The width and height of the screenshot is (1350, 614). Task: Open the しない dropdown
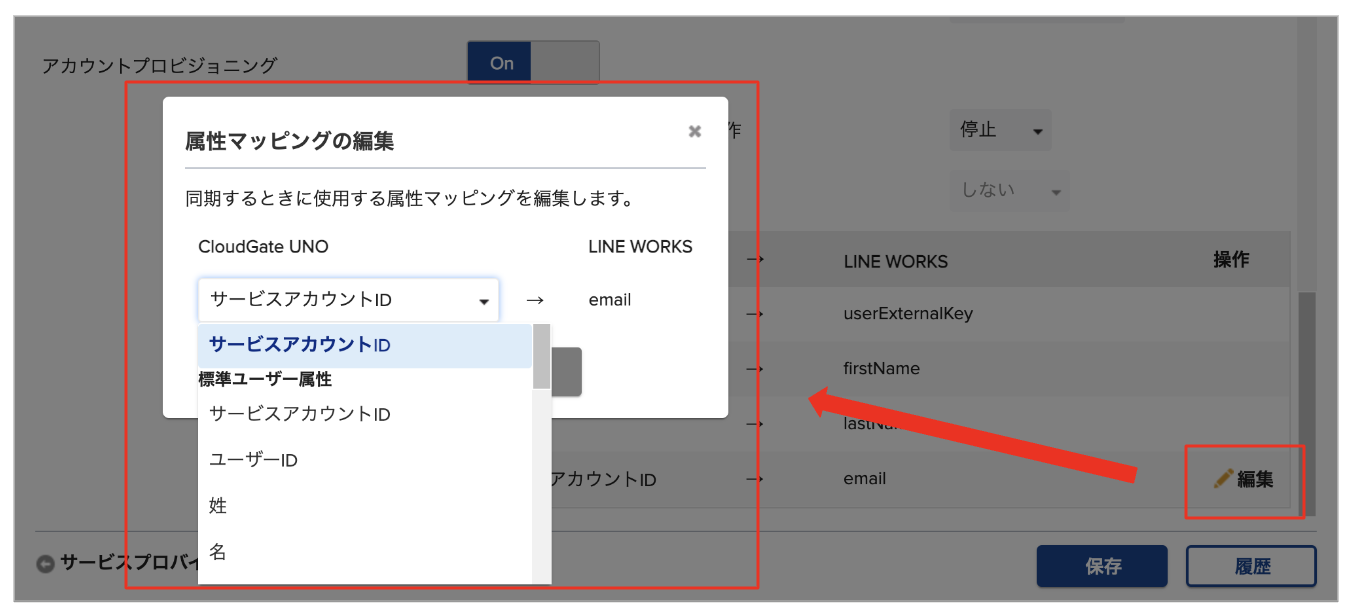pos(1009,190)
